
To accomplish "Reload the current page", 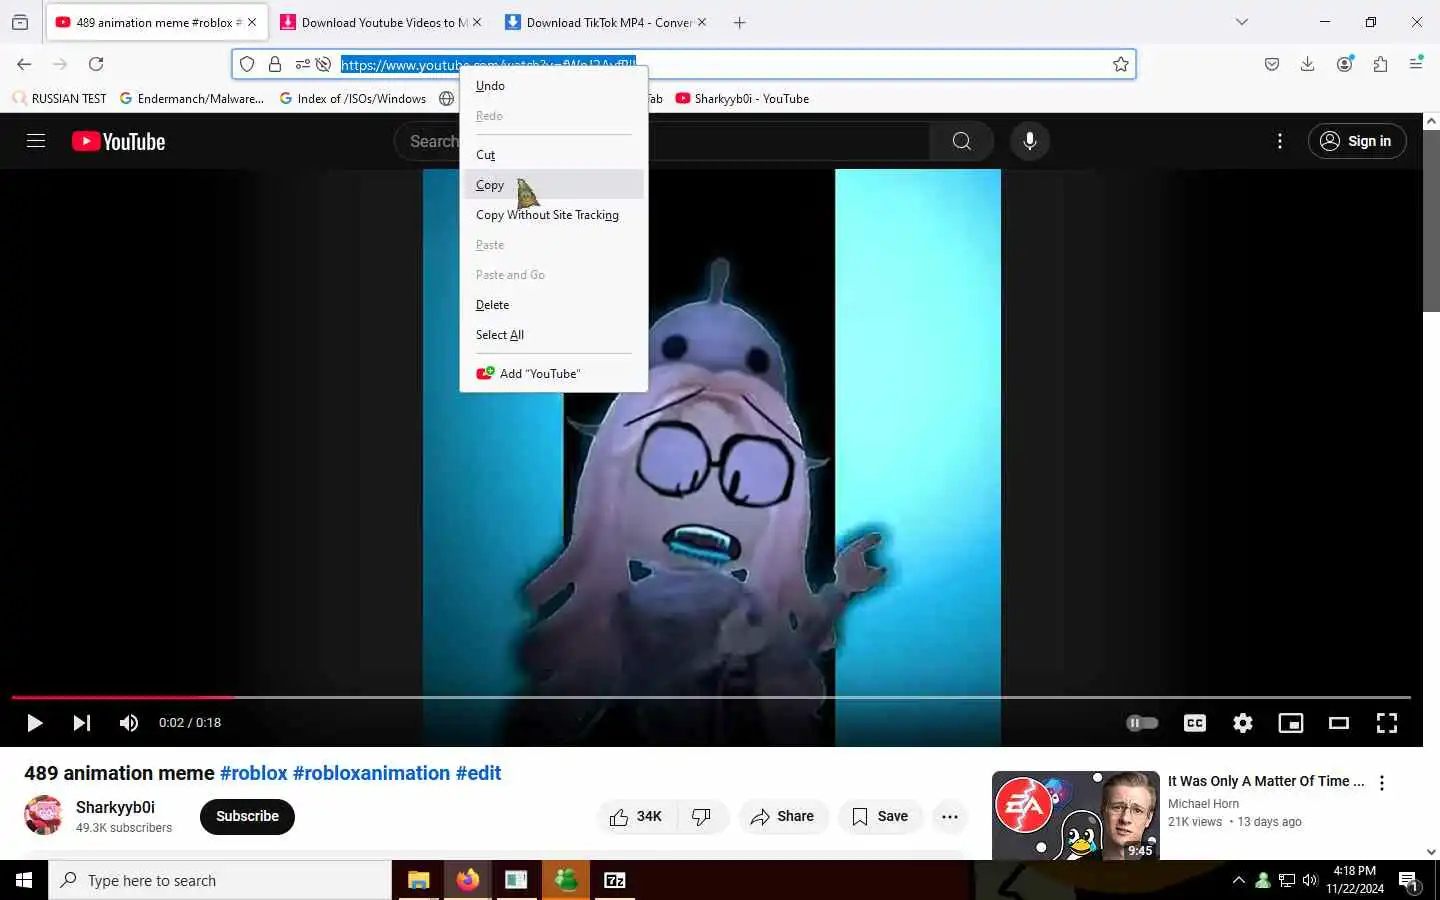I will pos(96,64).
